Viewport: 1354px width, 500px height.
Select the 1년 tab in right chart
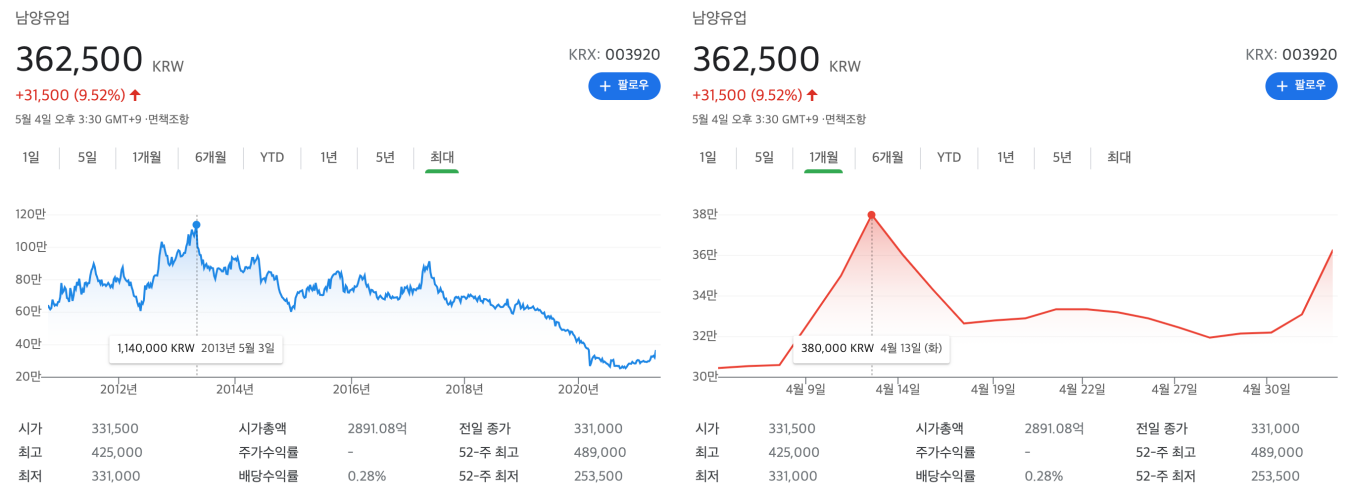pyautogui.click(x=1006, y=157)
